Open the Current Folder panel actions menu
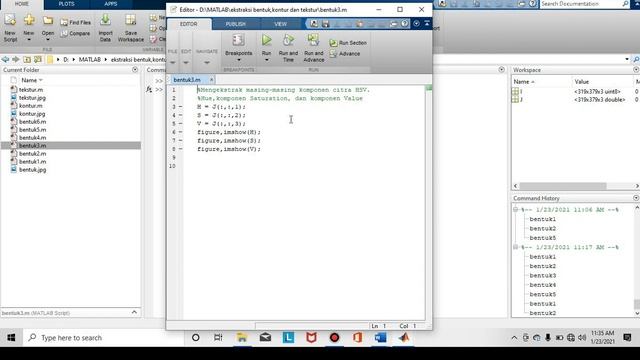This screenshot has height=360, width=640. coord(135,70)
